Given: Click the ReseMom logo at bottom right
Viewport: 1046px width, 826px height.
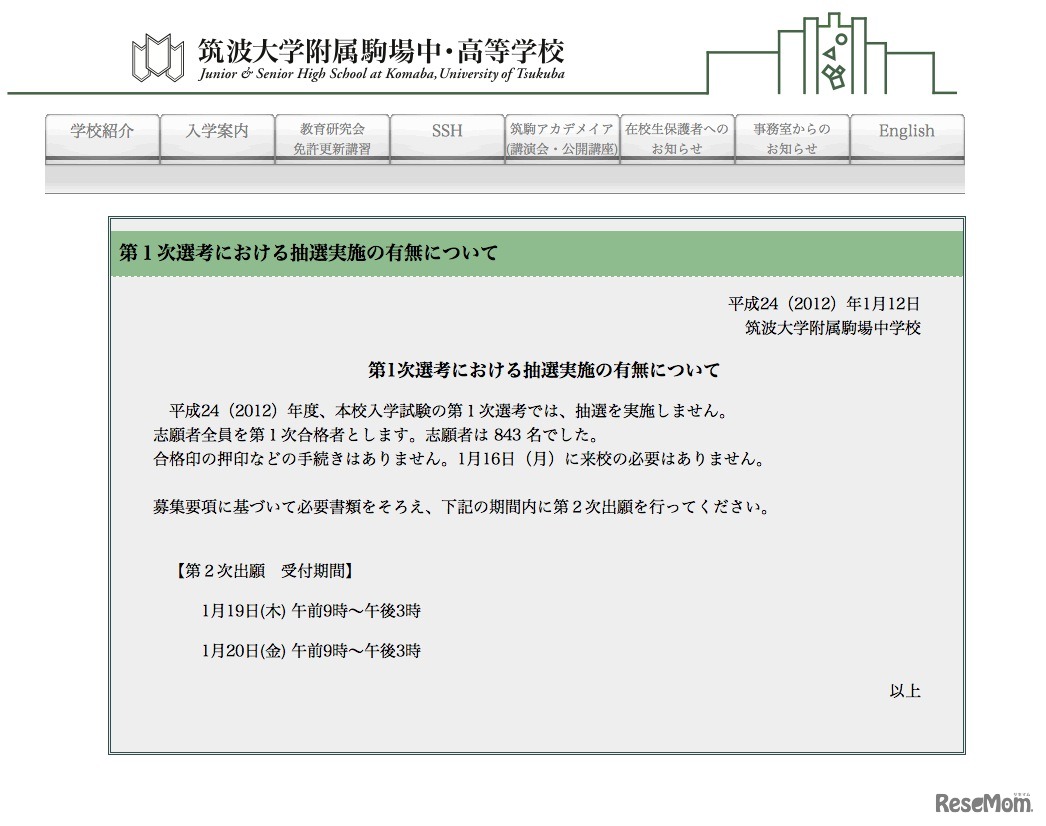Looking at the screenshot, I should click(x=985, y=803).
